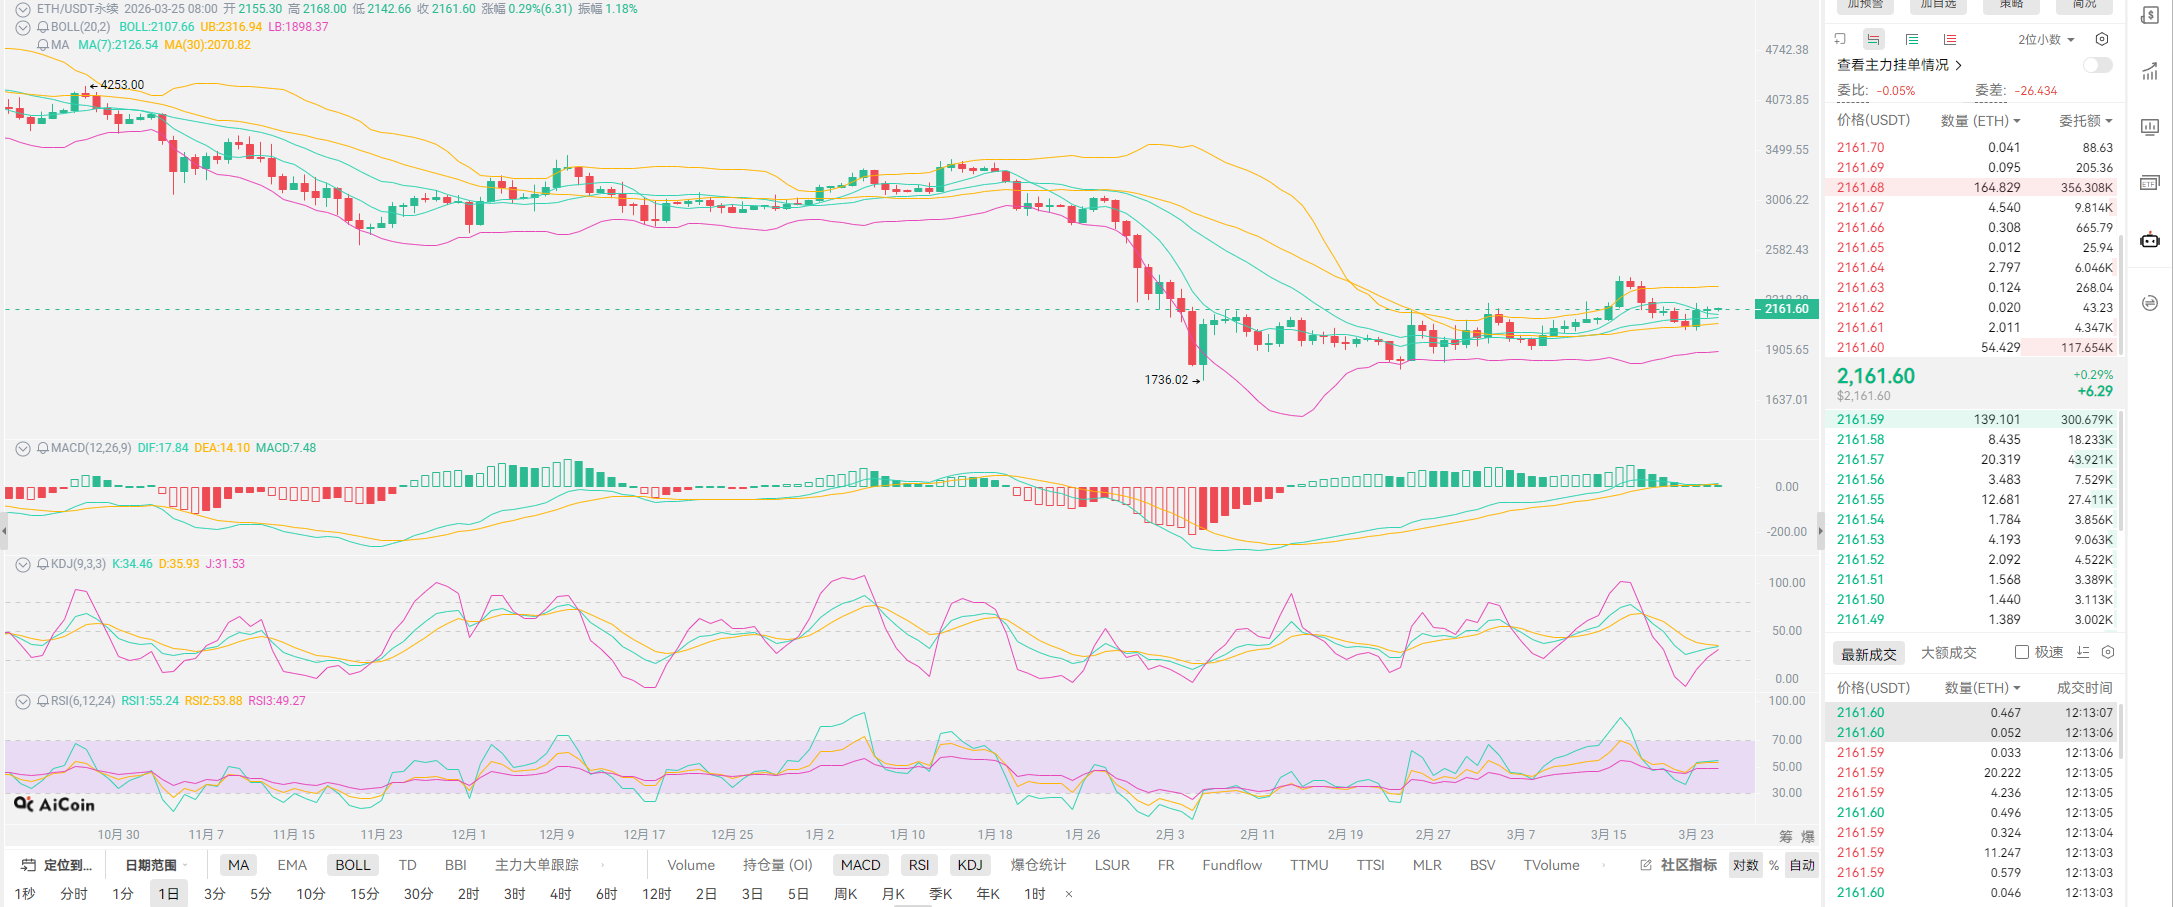2173x907 pixels.
Task: Click the 日期范围 date range selector
Action: 151,865
